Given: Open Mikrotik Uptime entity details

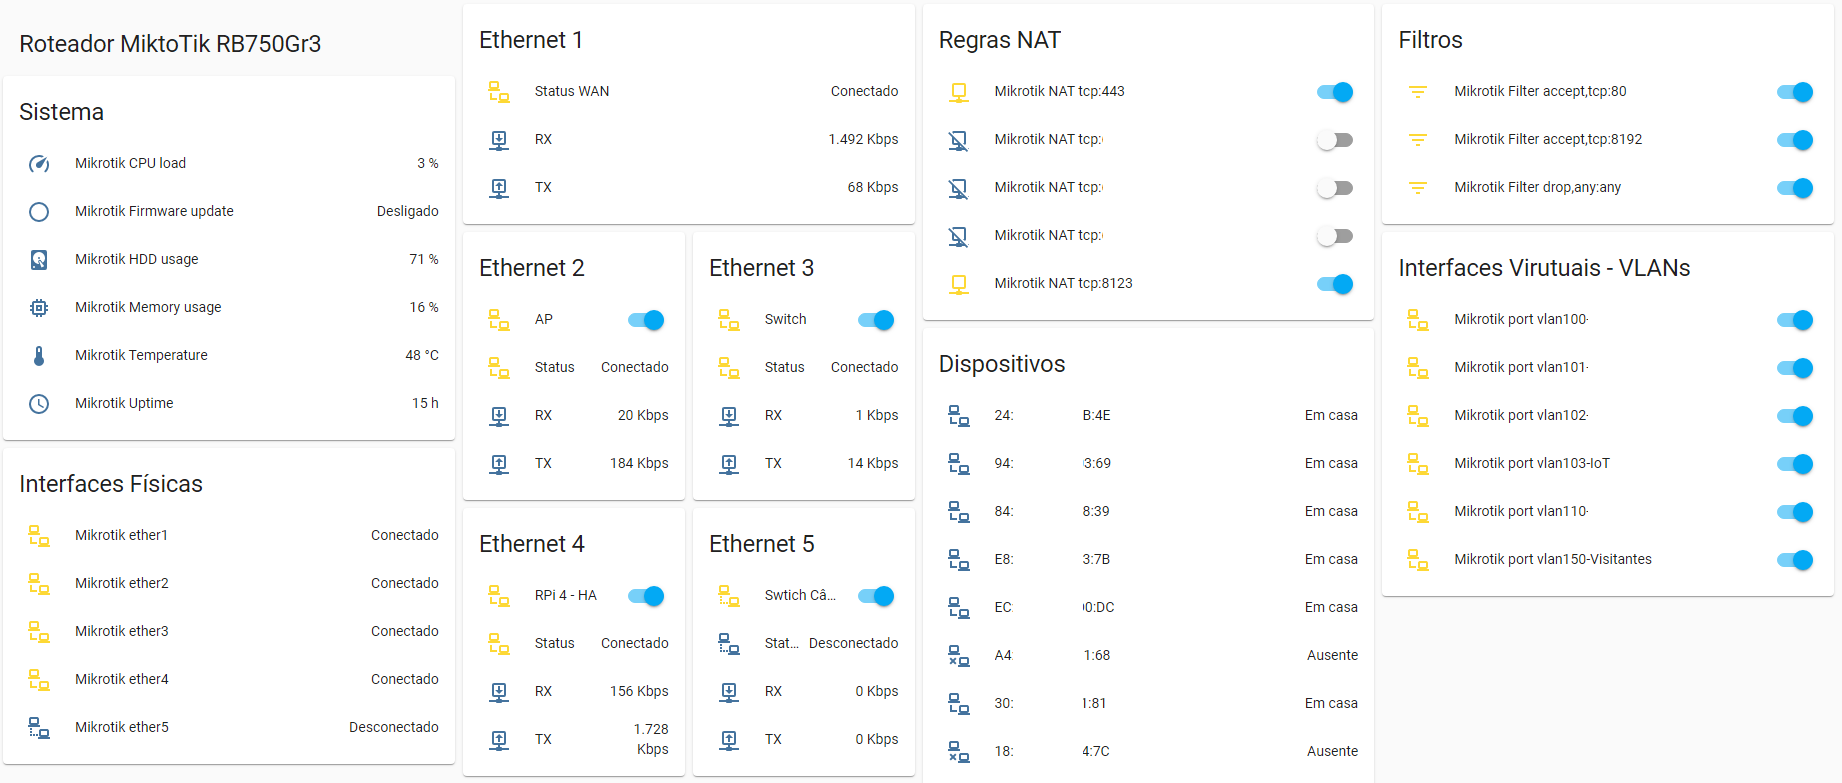Looking at the screenshot, I should point(229,403).
